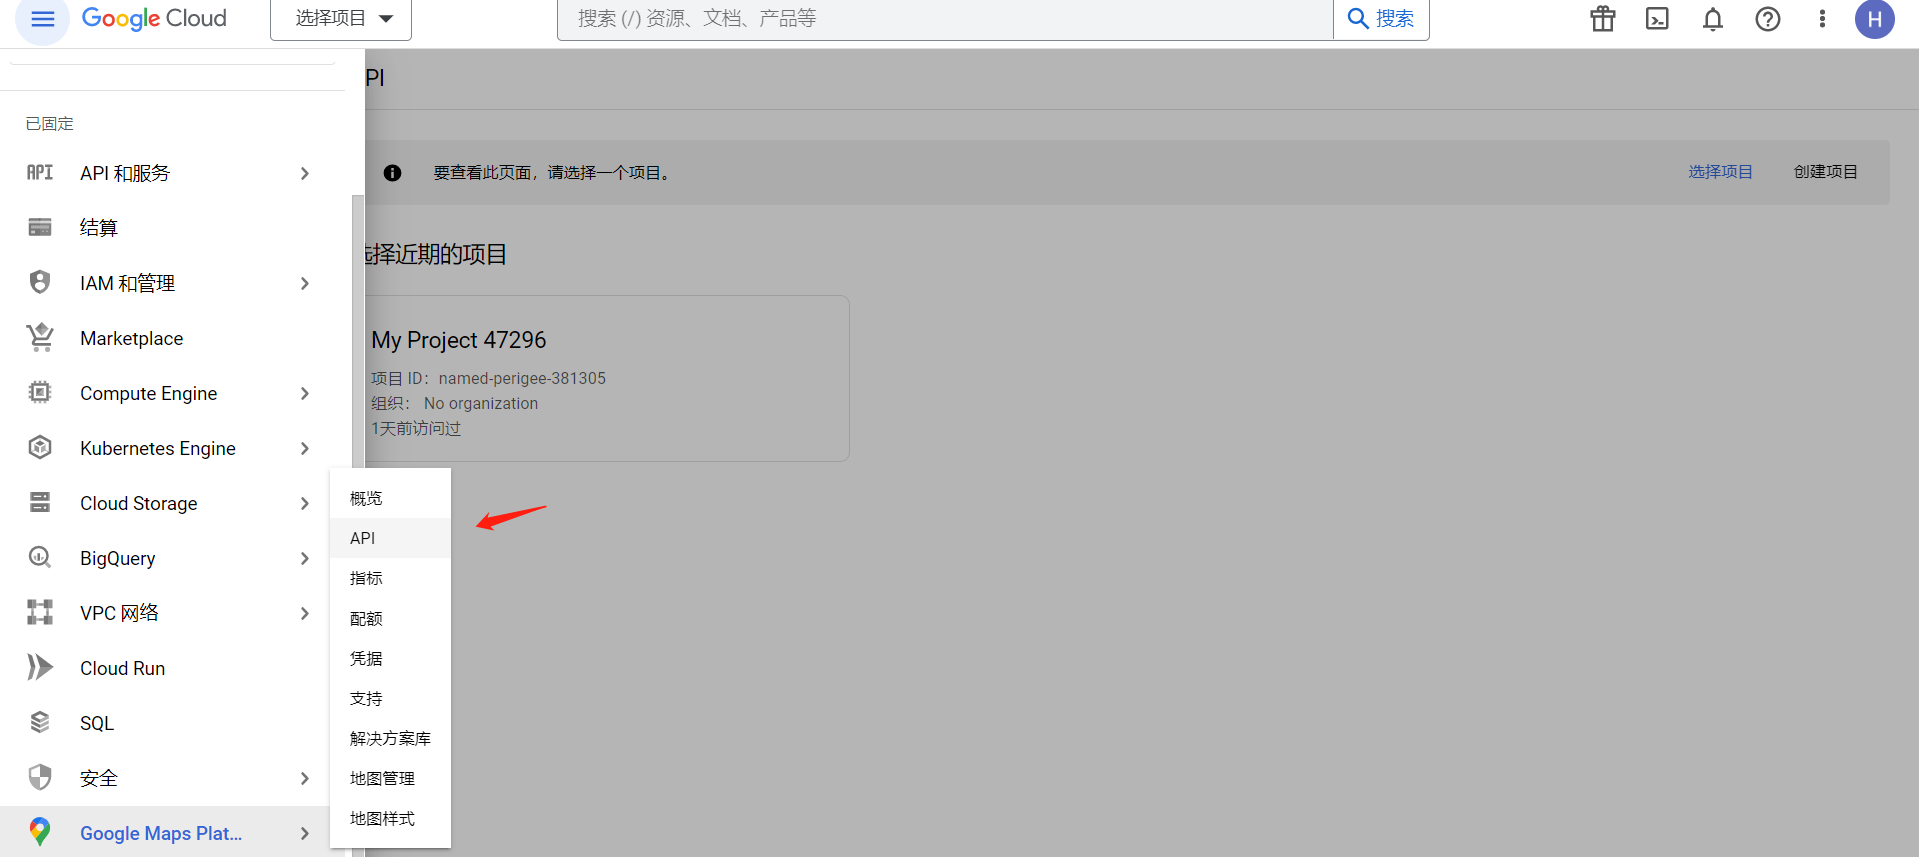The image size is (1919, 857).
Task: Click the billing card icon
Action: 40,228
